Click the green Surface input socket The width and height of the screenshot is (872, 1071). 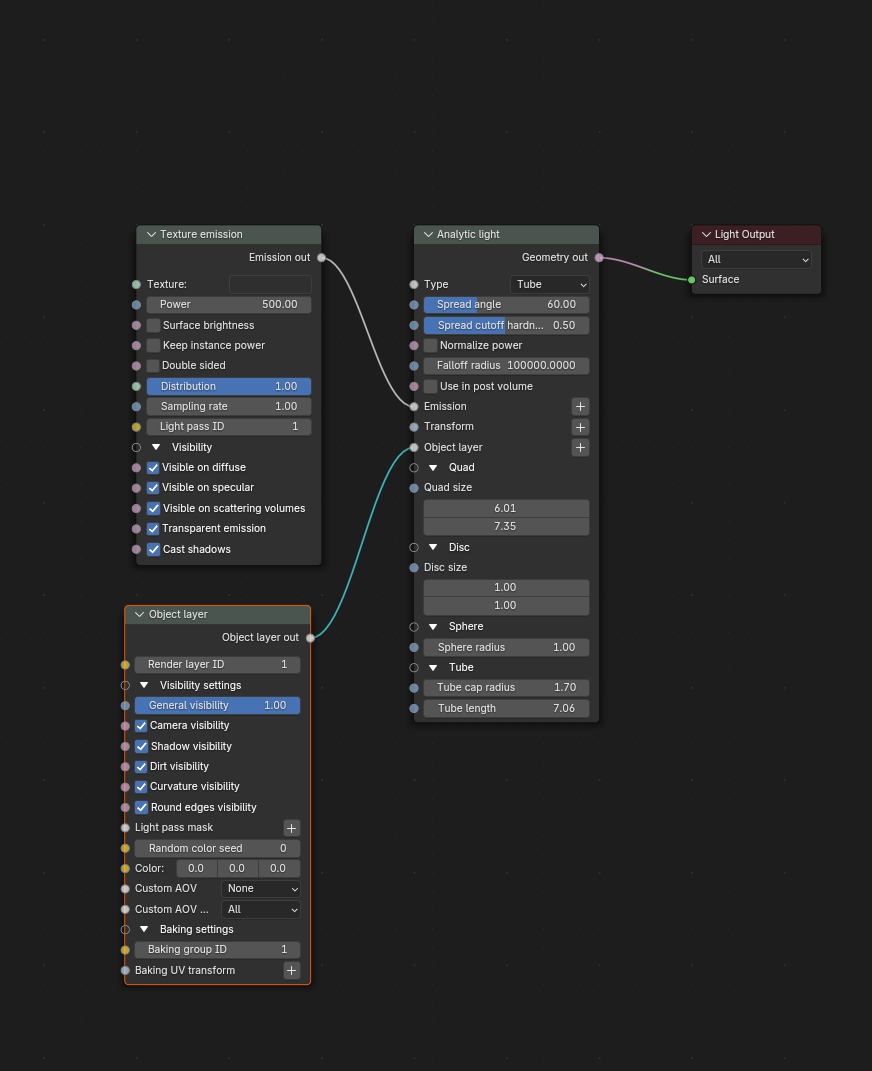tap(692, 279)
